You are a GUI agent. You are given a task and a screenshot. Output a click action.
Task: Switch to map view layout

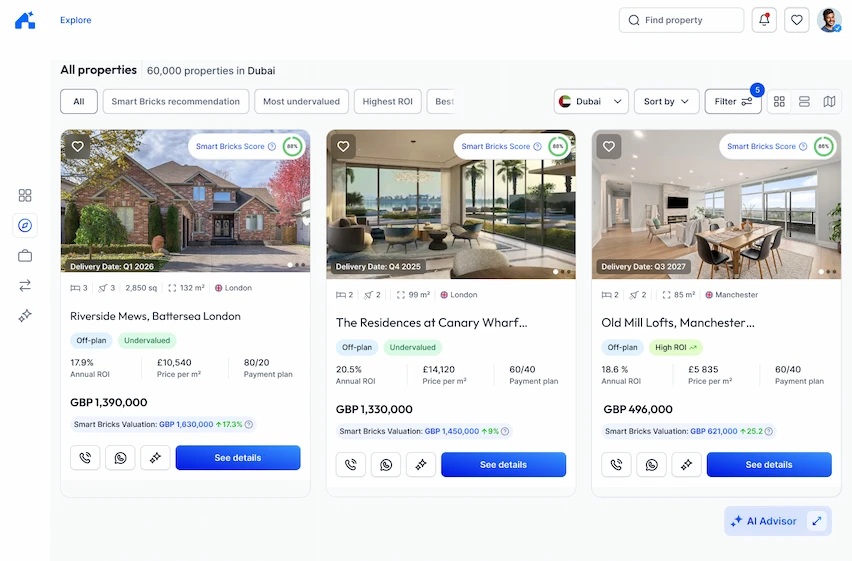click(x=829, y=102)
